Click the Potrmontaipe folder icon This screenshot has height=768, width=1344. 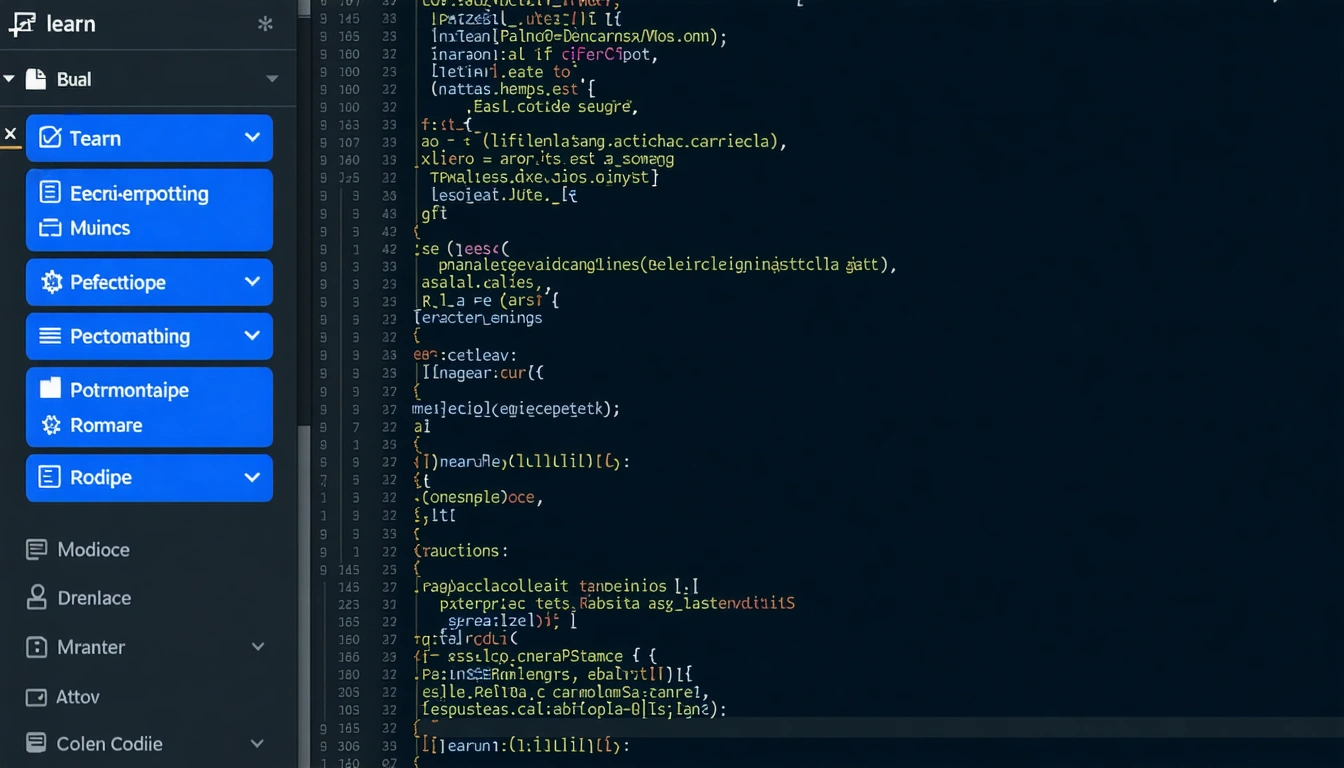tap(50, 388)
